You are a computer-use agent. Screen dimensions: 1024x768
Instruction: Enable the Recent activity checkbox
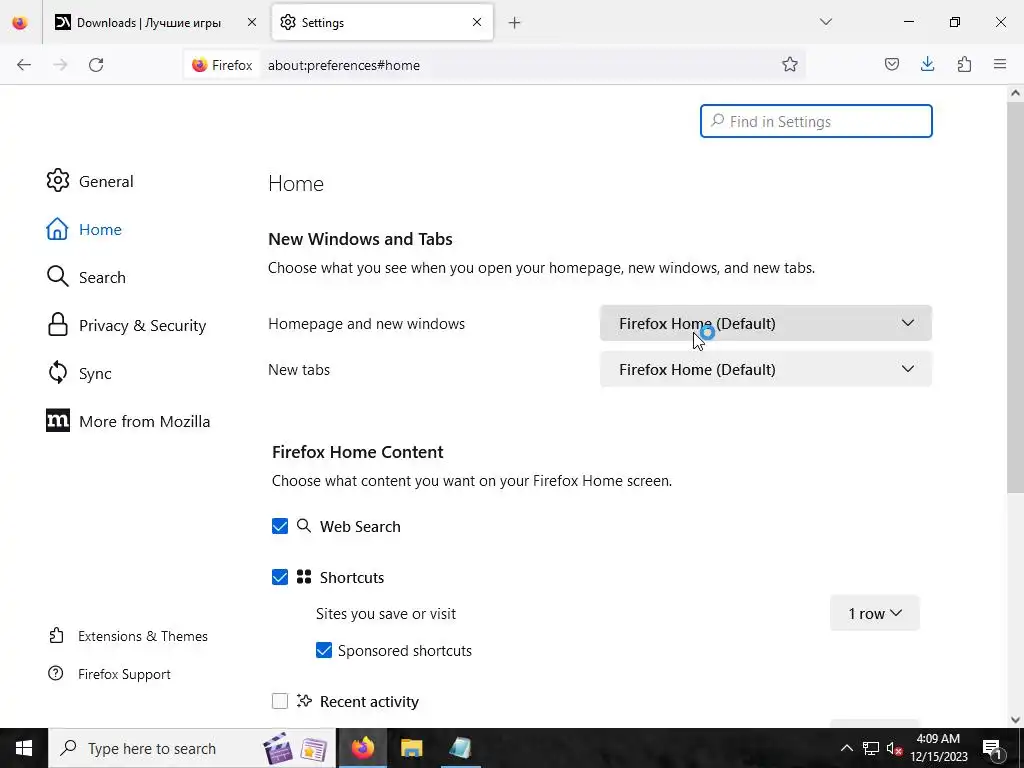[x=280, y=701]
